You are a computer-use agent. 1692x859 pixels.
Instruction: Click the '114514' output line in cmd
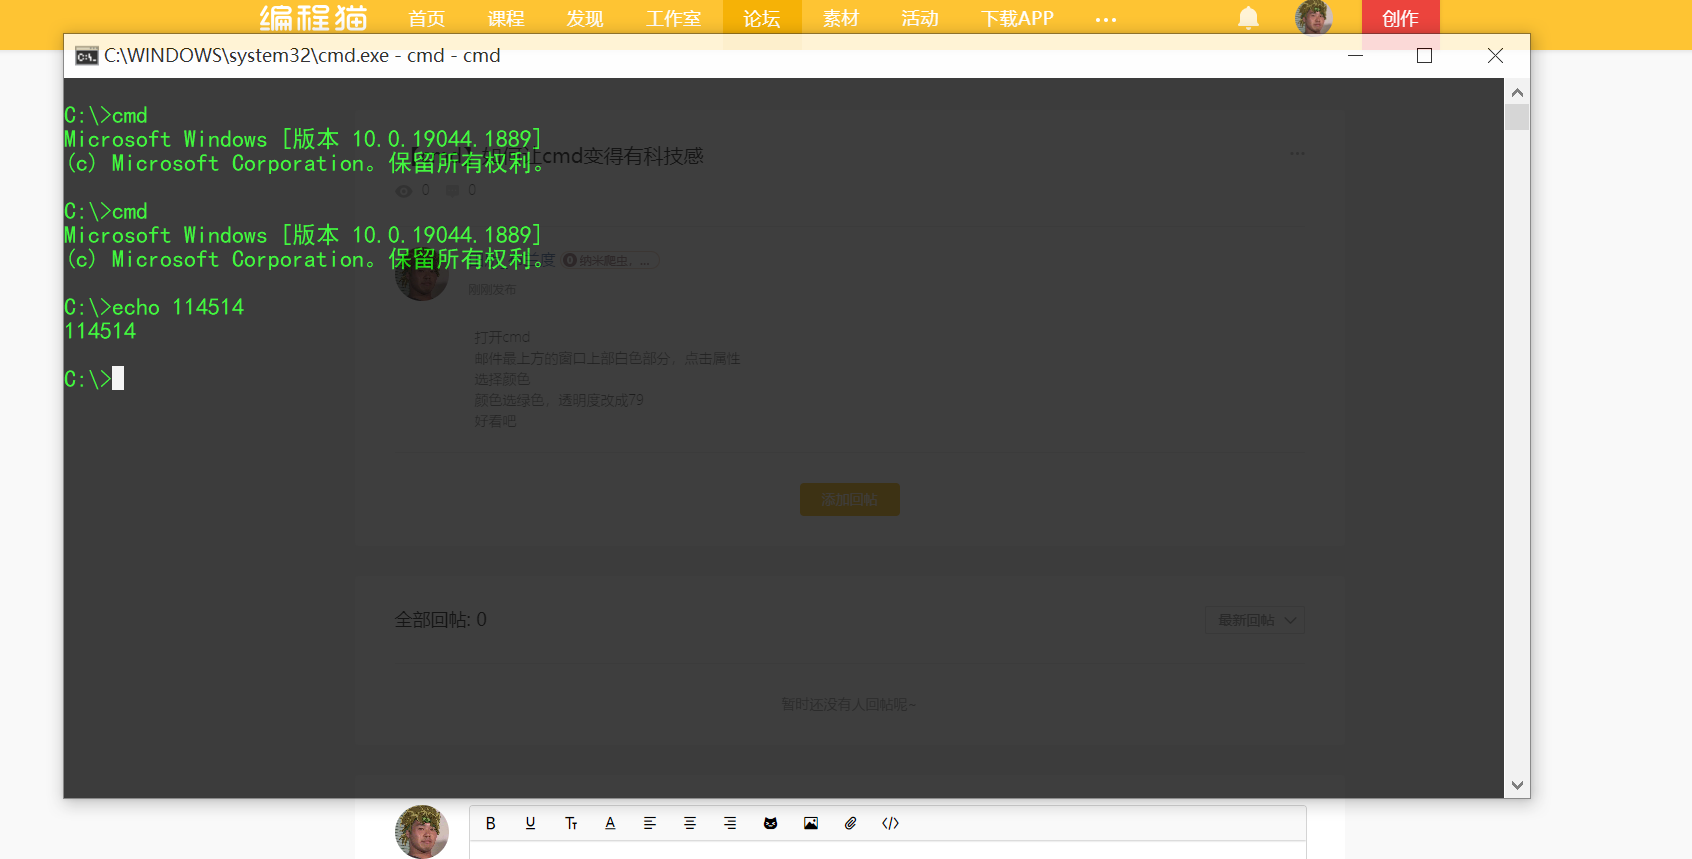tap(100, 331)
